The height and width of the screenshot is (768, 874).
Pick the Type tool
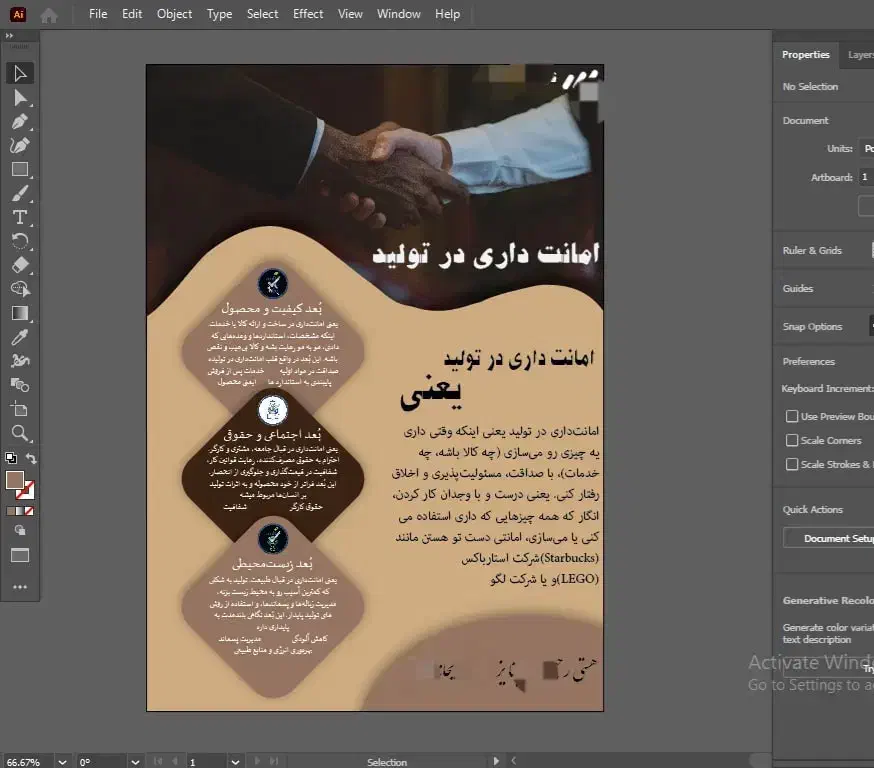(x=20, y=217)
